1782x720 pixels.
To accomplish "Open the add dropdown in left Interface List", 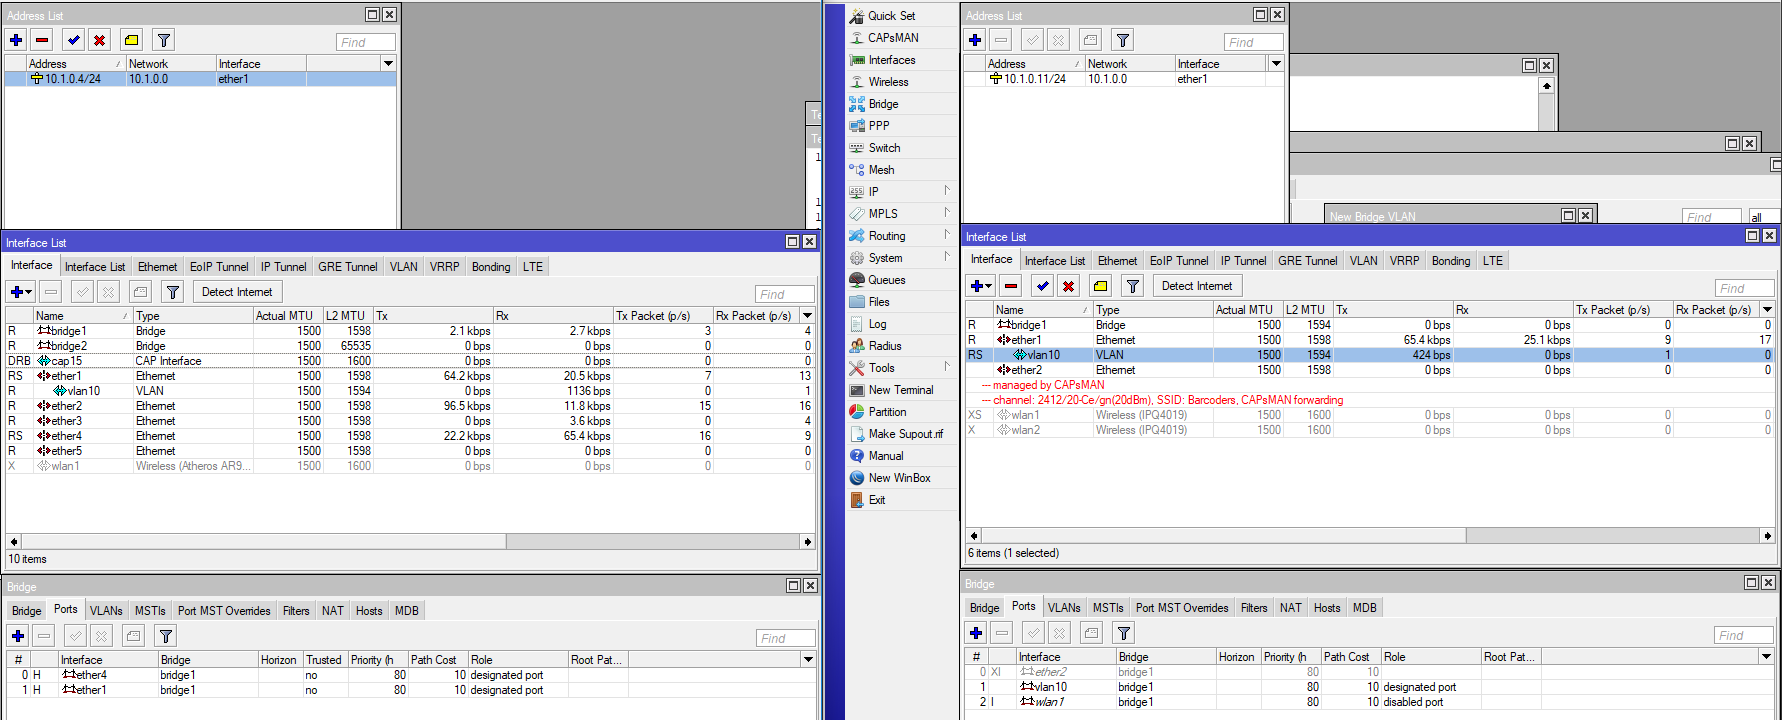I will [20, 292].
